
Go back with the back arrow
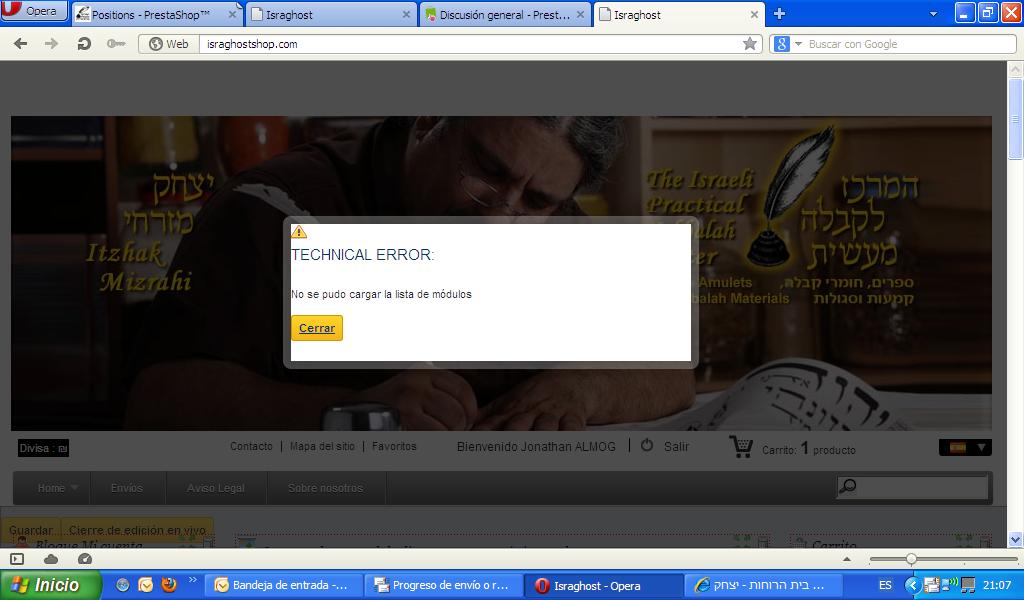pos(21,44)
